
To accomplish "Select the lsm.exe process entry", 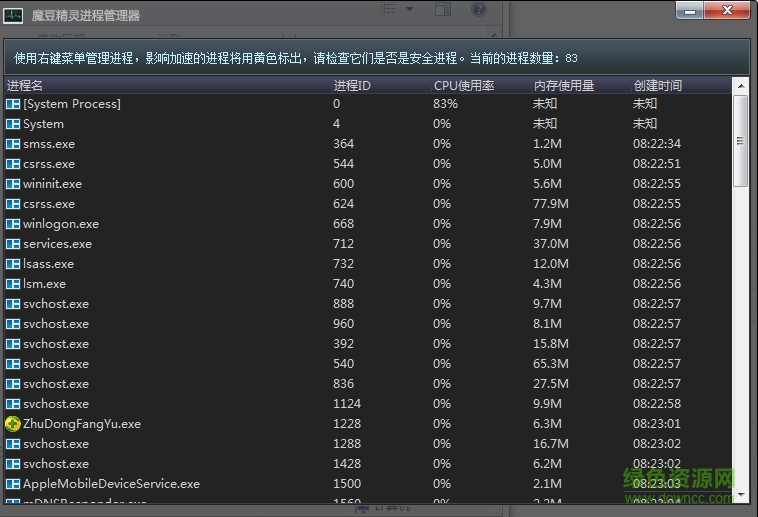I will 44,284.
